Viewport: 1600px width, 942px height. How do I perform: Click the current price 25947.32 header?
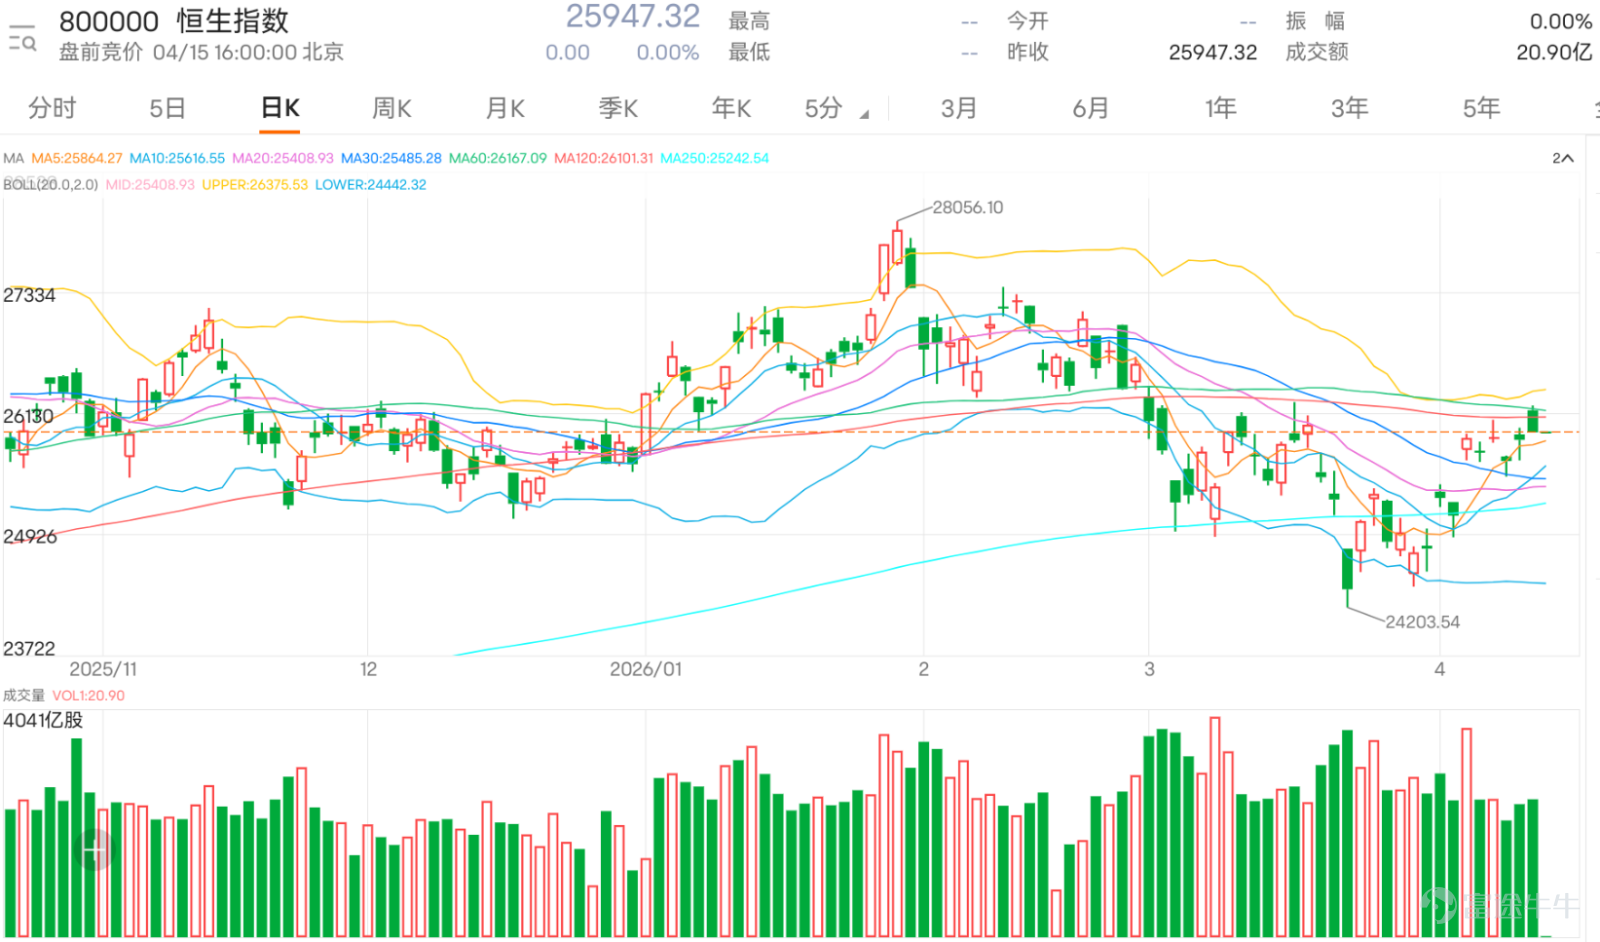(633, 17)
